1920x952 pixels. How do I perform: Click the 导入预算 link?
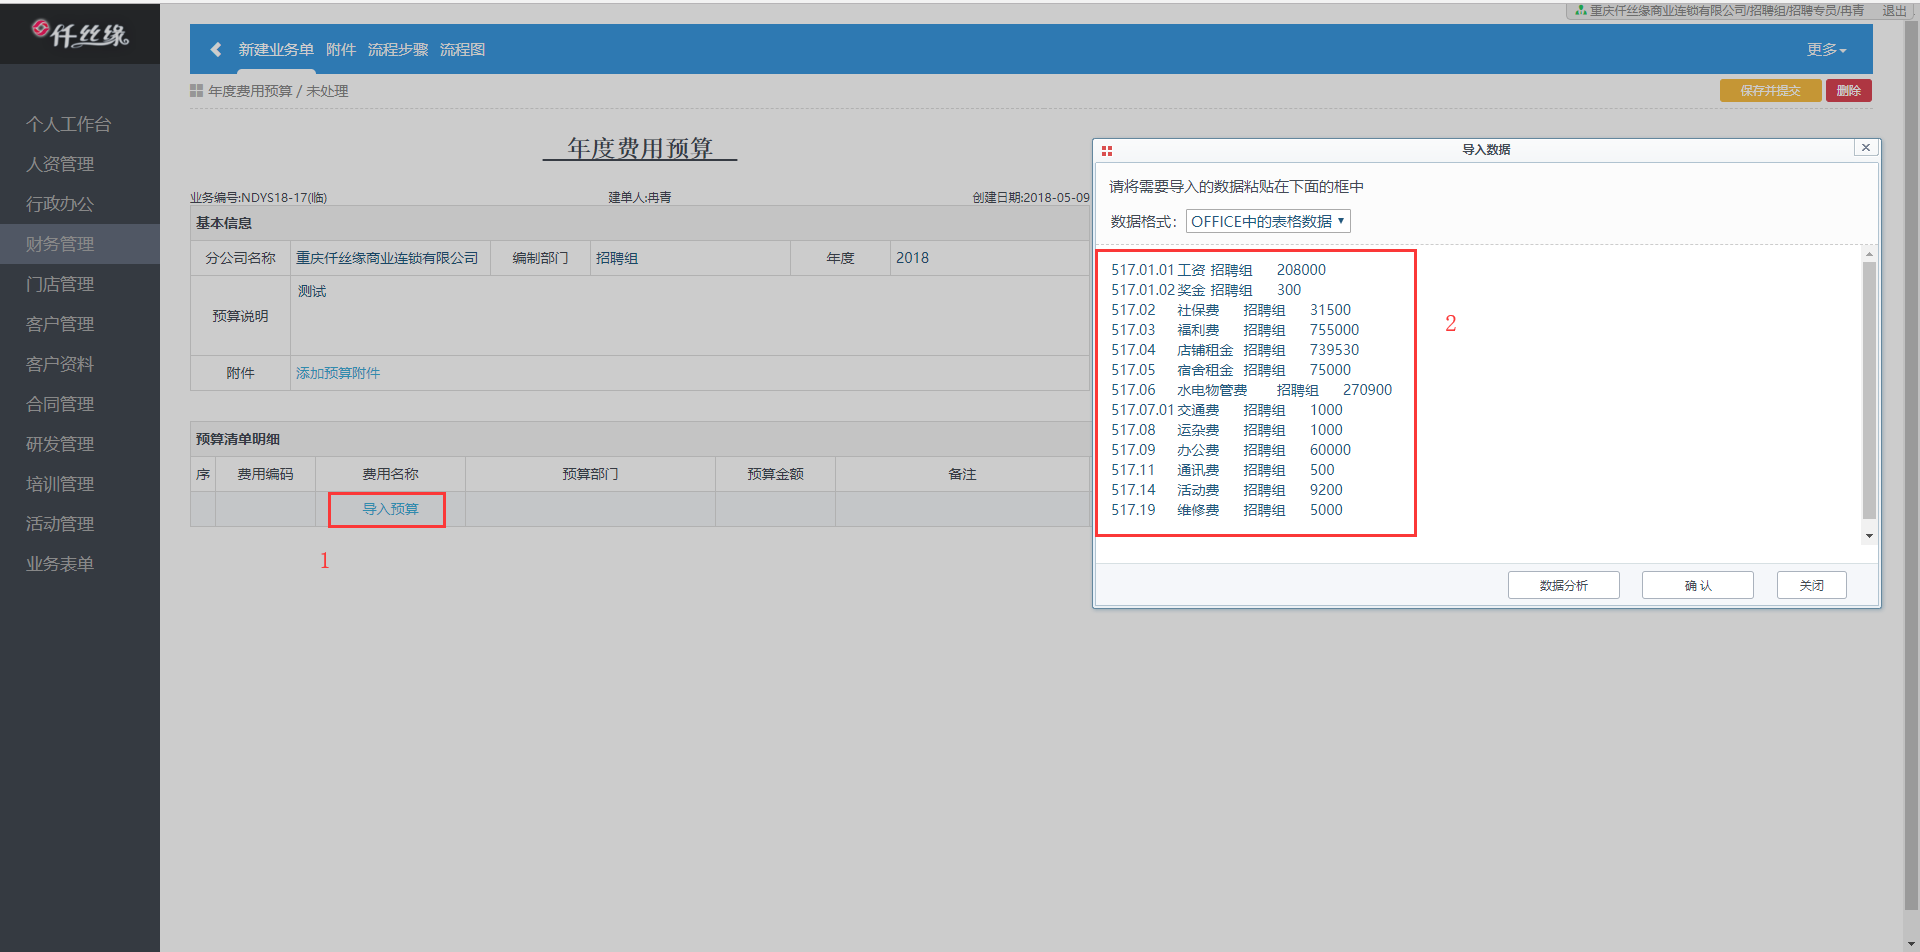[390, 509]
